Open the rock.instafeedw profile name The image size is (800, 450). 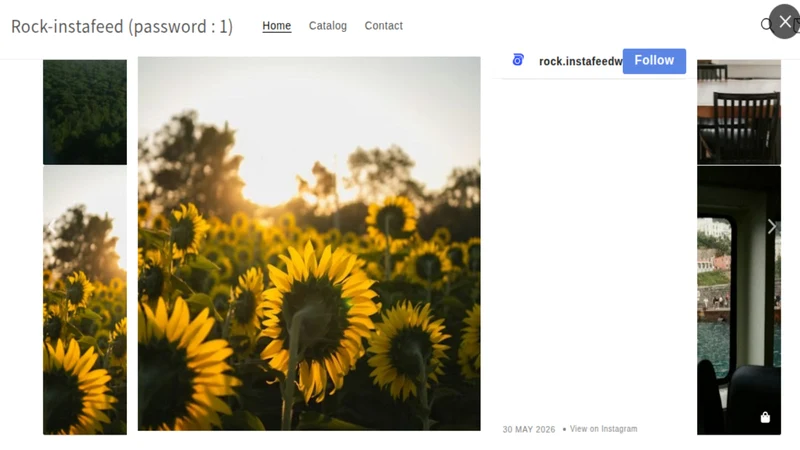point(581,61)
